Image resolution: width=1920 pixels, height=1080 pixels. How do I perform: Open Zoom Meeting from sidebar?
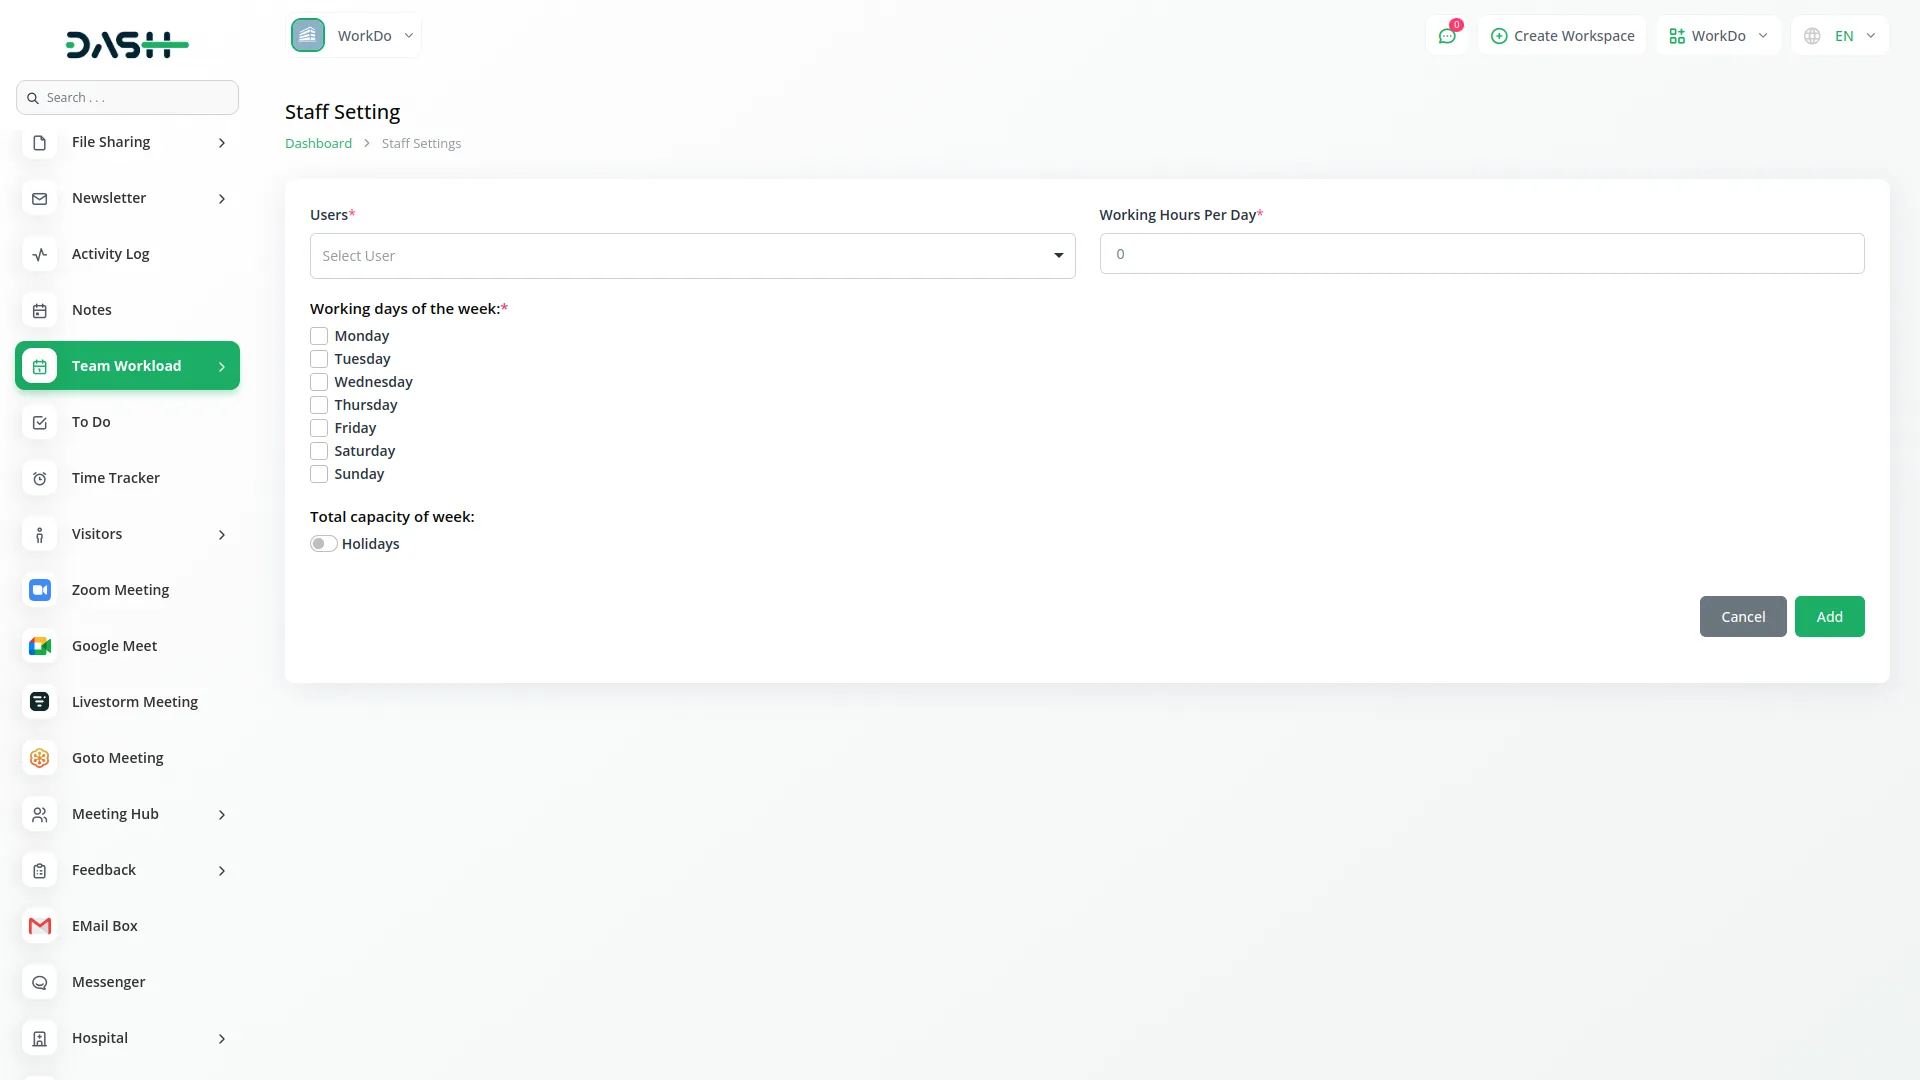coord(120,590)
